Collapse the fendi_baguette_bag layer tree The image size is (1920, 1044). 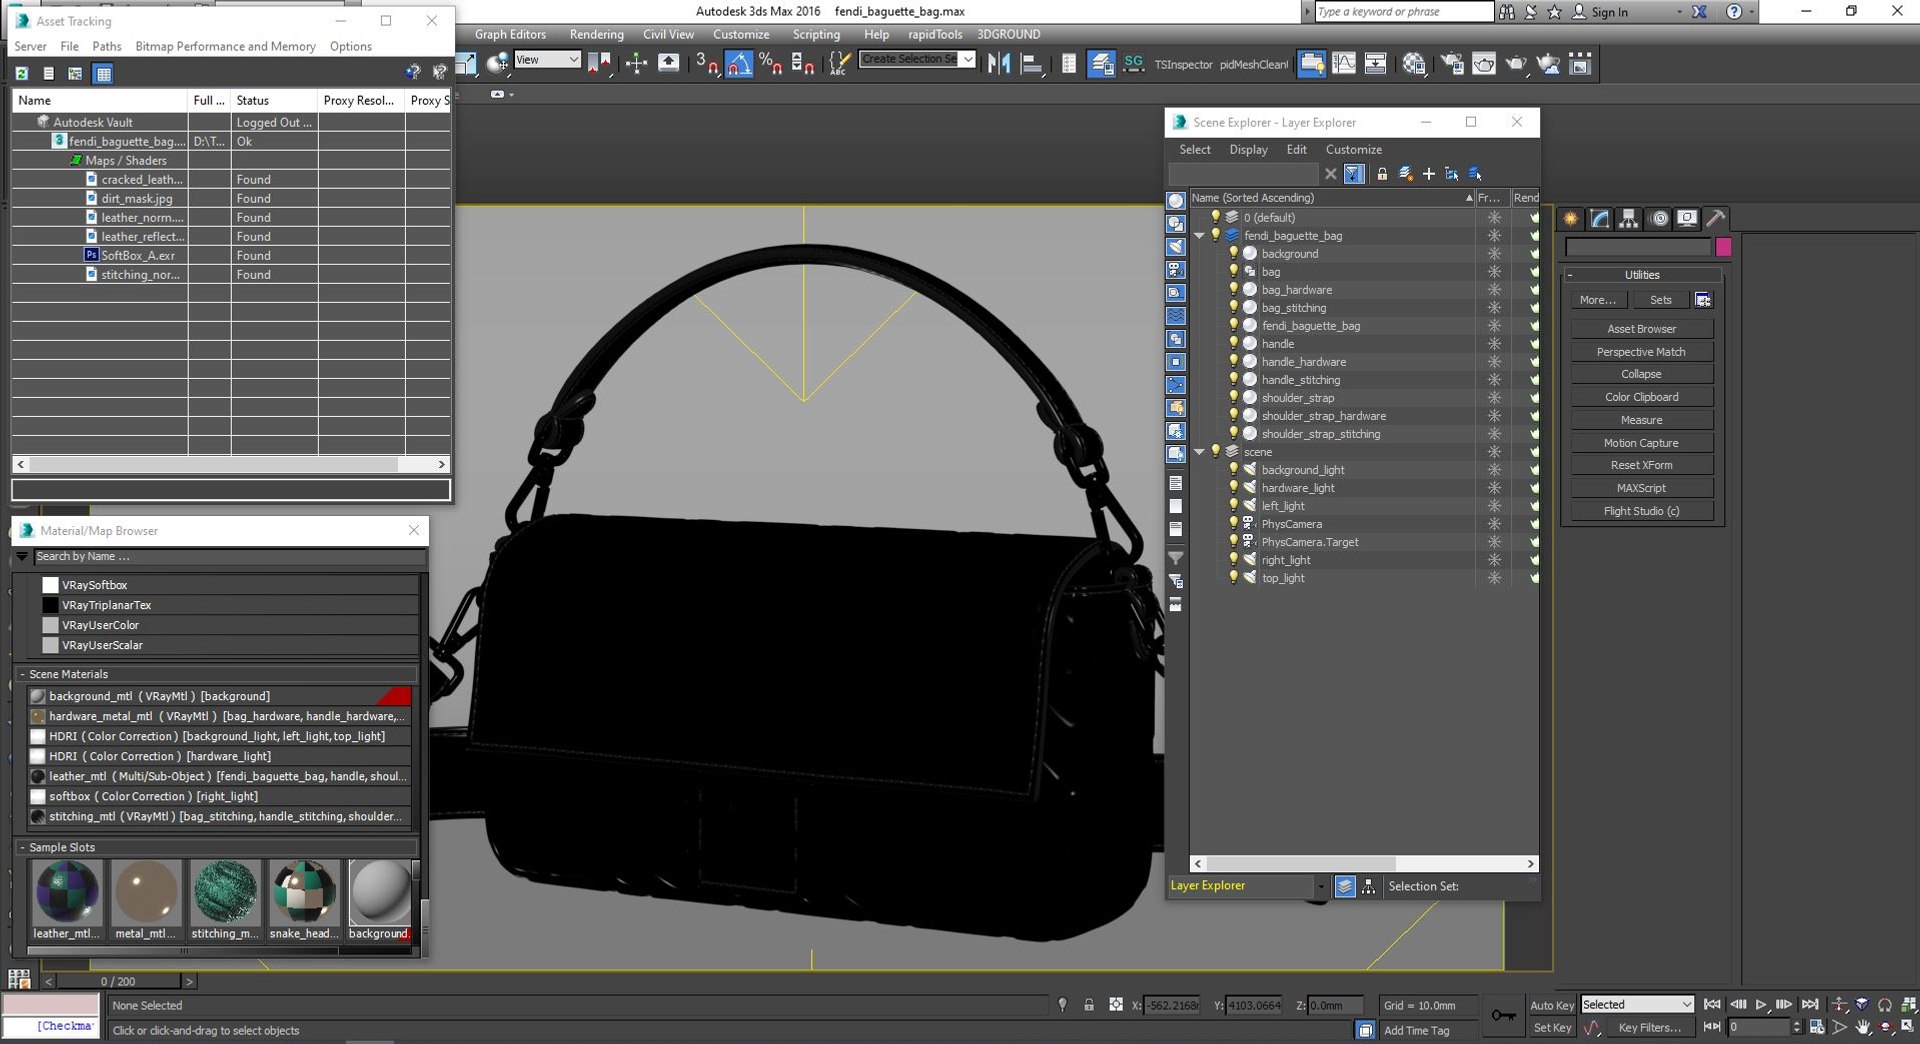[1199, 236]
